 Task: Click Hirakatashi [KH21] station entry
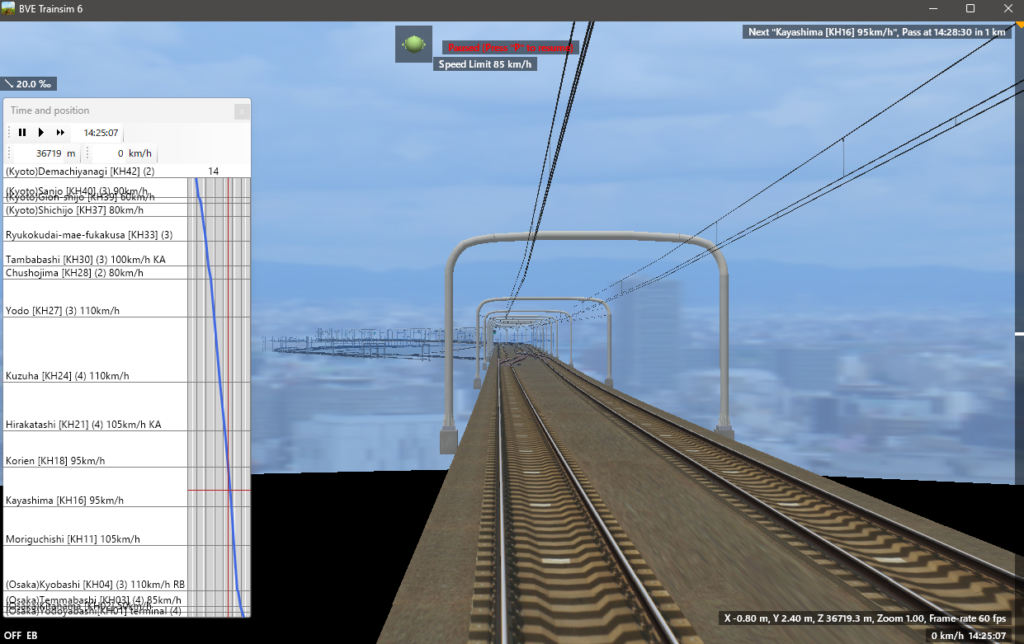[x=83, y=424]
